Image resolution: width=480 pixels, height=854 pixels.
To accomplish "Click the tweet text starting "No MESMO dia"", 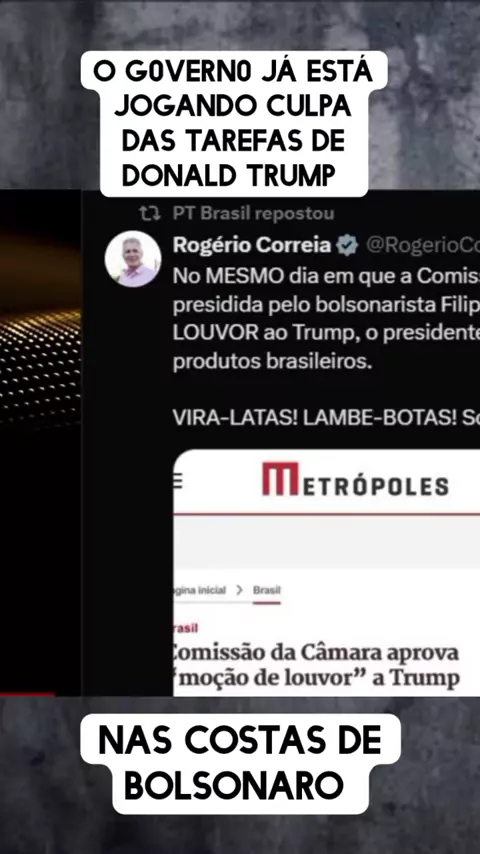I will coord(326,319).
